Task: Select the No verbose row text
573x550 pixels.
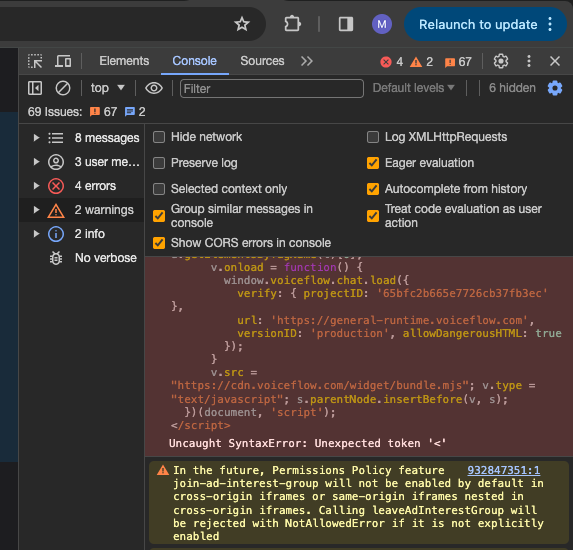Action: tap(106, 258)
